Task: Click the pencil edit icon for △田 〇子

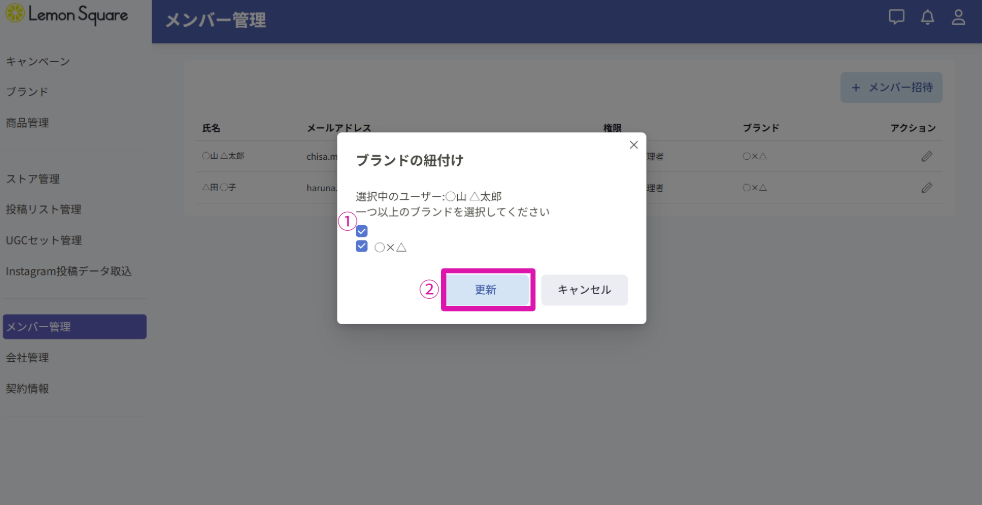Action: pyautogui.click(x=927, y=187)
